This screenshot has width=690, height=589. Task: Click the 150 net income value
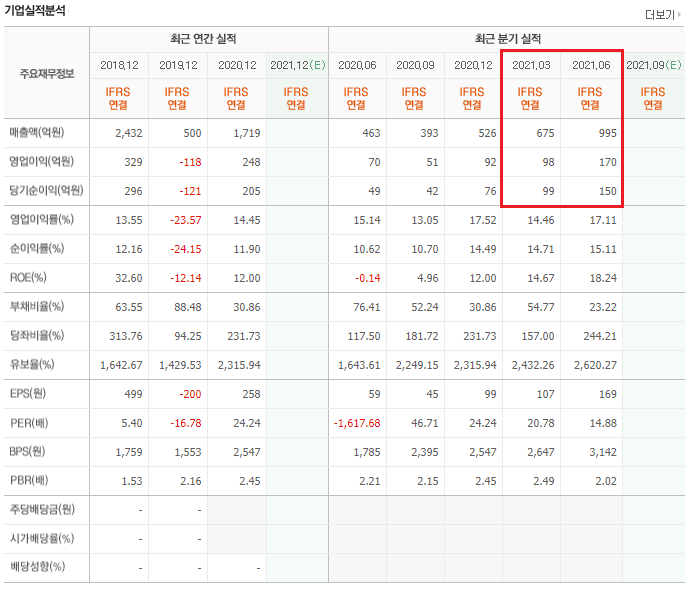tap(607, 191)
